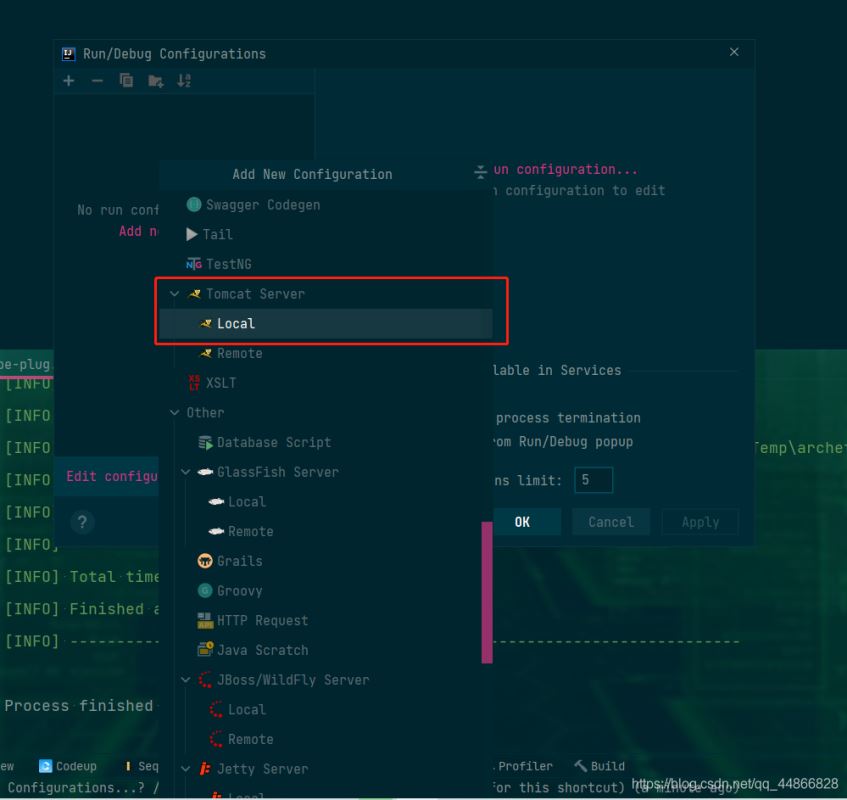Click the Tomcat Server cat icon

coord(194,294)
